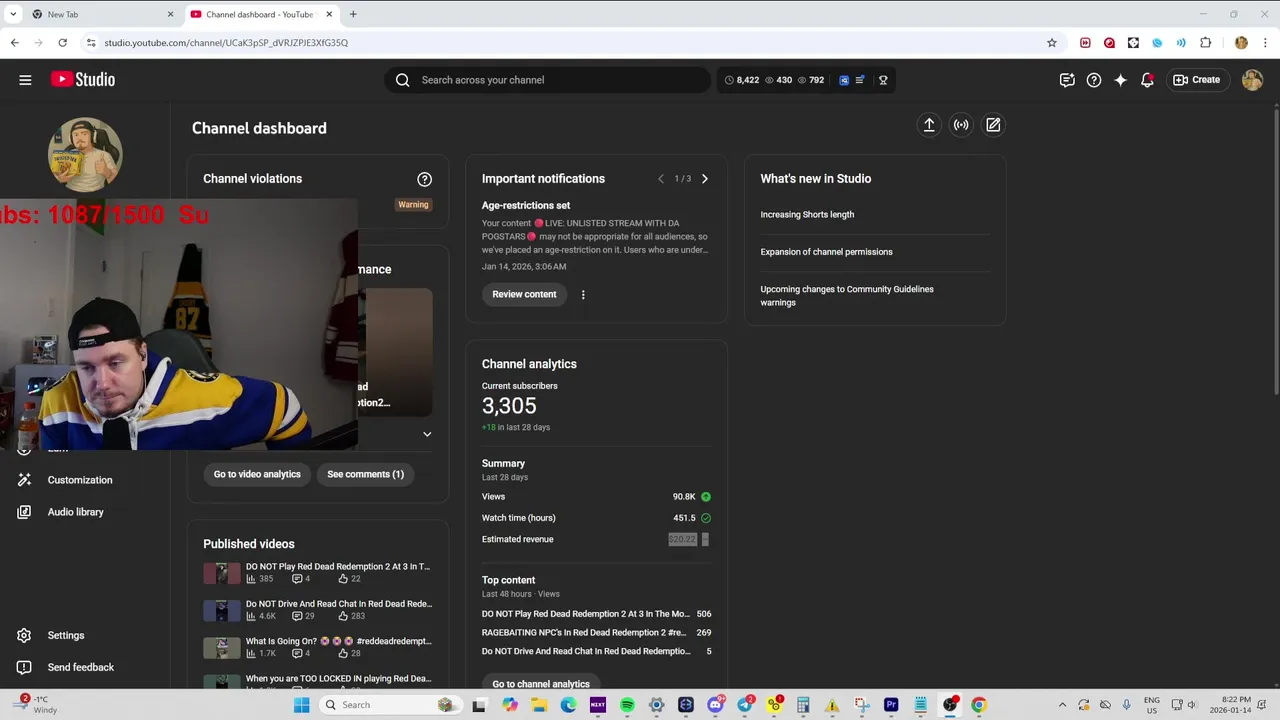Click the Create post pencil icon
This screenshot has height=720, width=1280.
click(x=993, y=125)
